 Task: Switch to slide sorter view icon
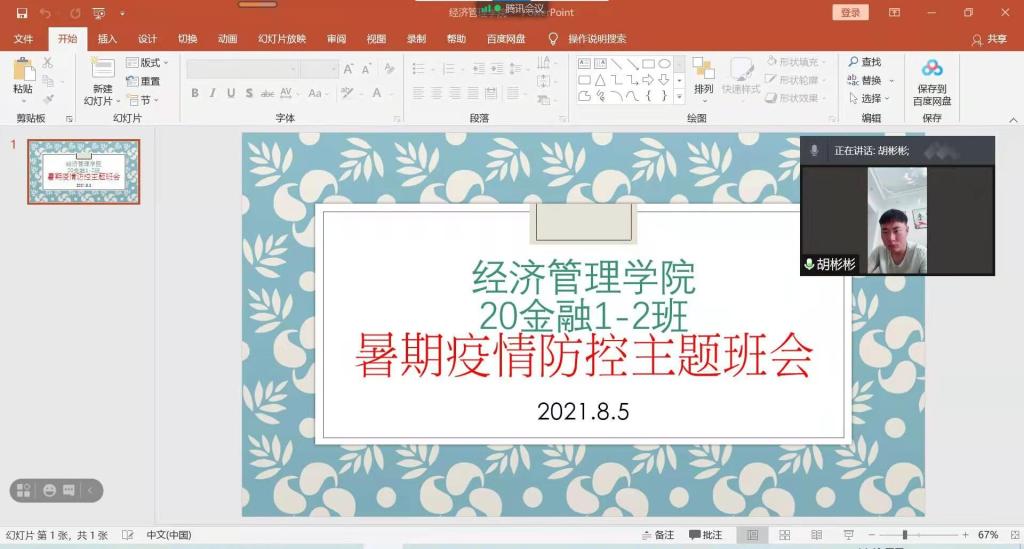pos(785,535)
